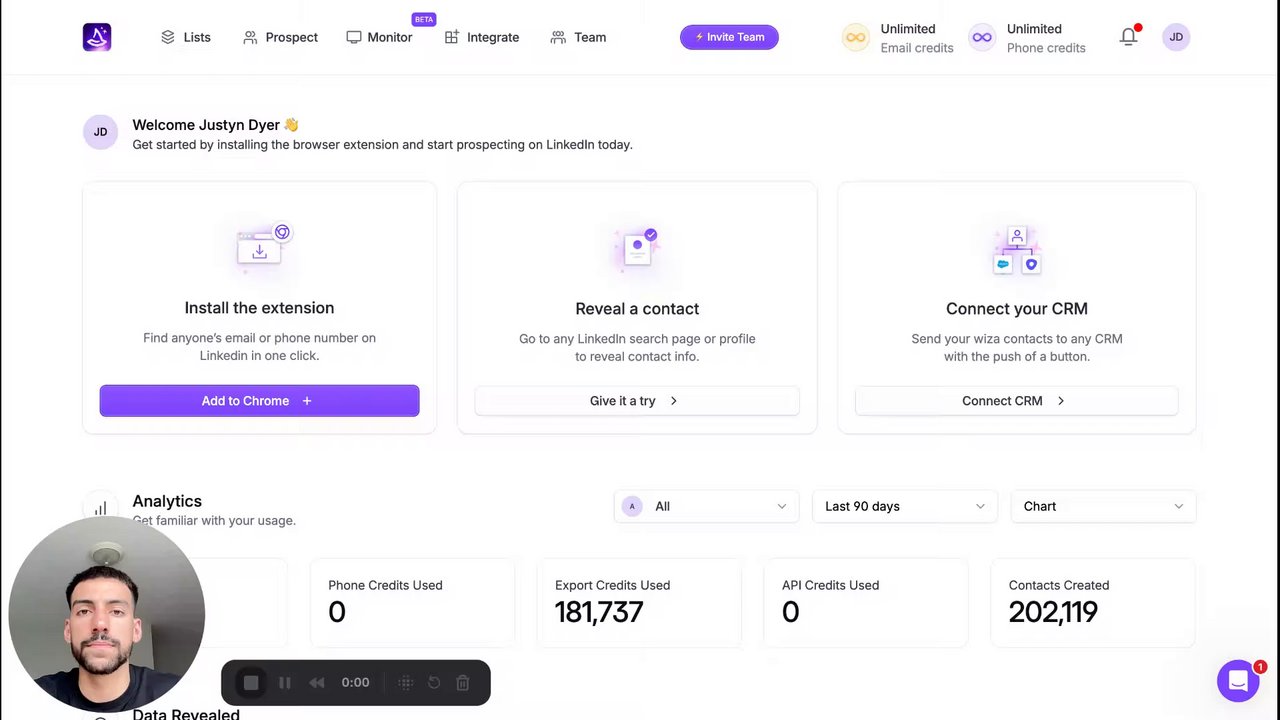Click the grid drag handle on recorder
The height and width of the screenshot is (720, 1280).
[x=406, y=683]
